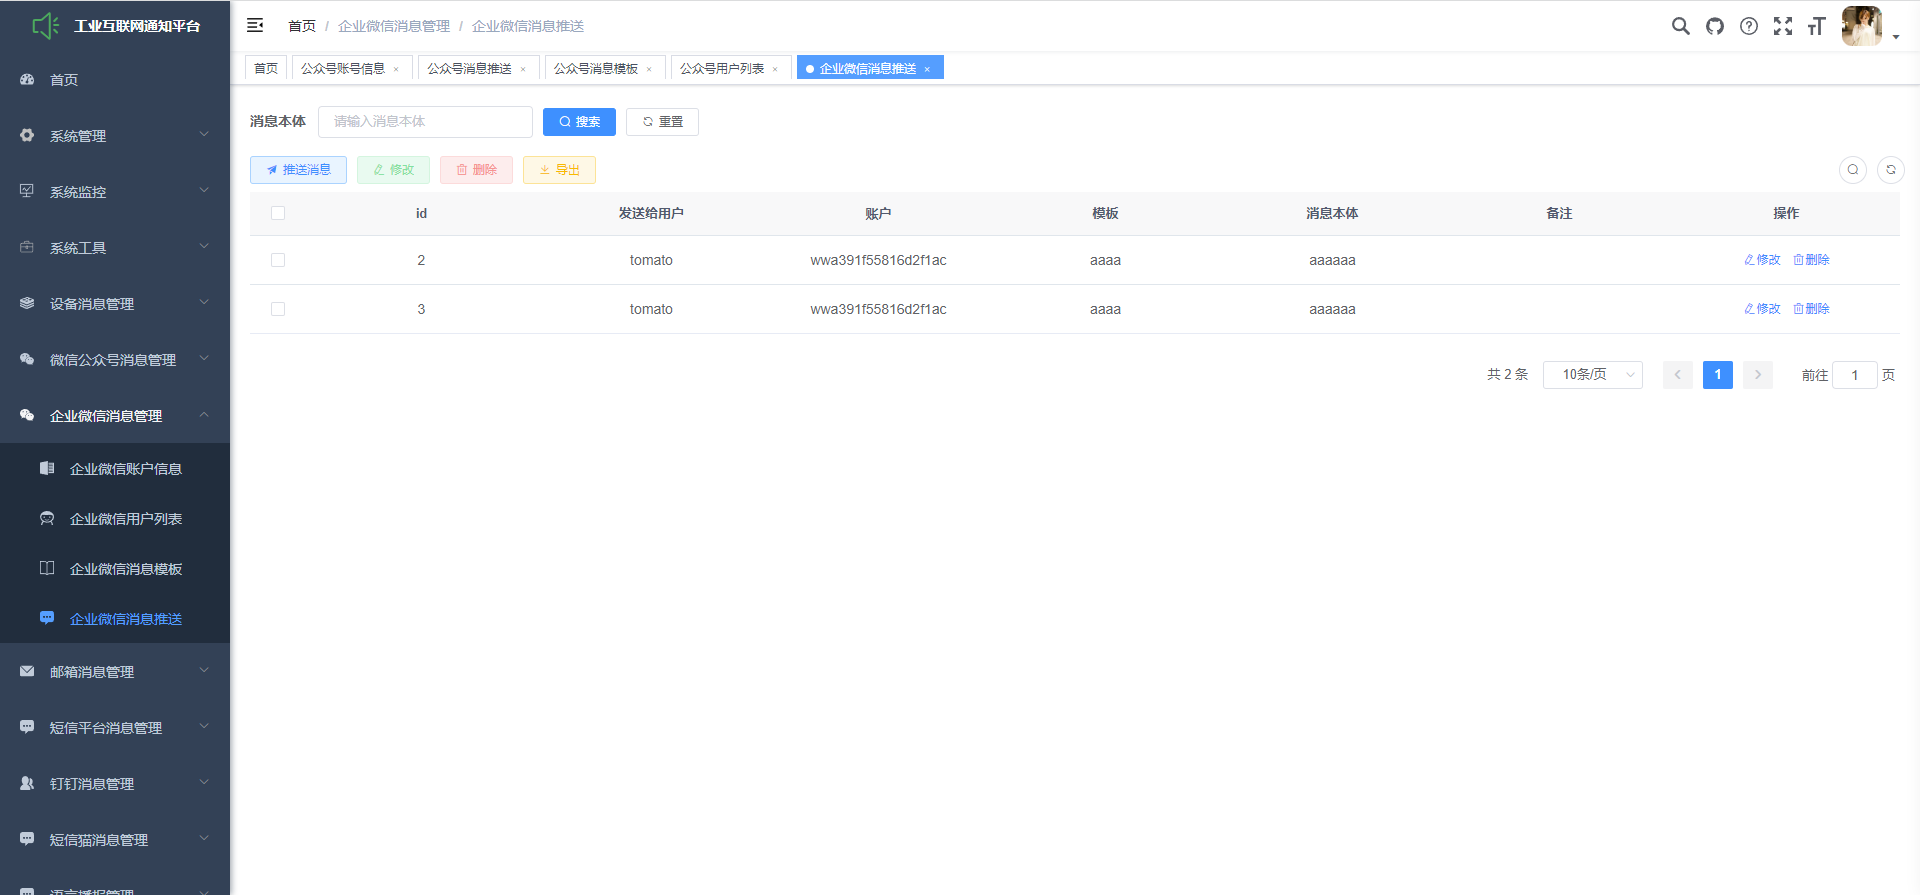Select page 1 in pagination
This screenshot has height=895, width=1920.
(x=1718, y=375)
